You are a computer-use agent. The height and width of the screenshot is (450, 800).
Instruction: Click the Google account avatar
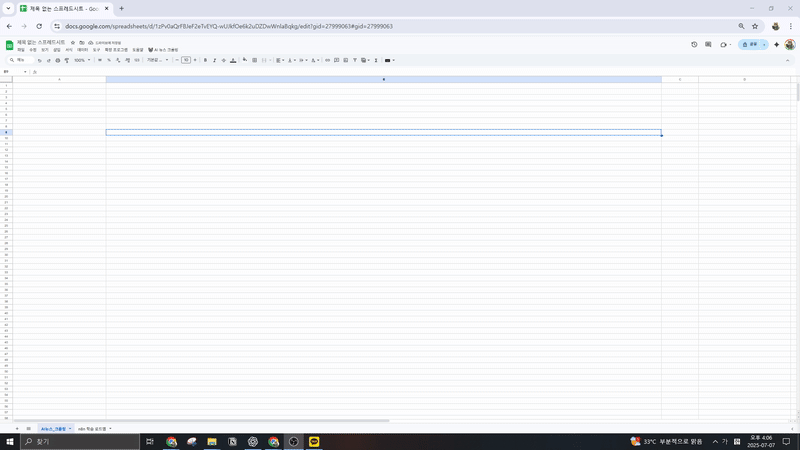[790, 45]
